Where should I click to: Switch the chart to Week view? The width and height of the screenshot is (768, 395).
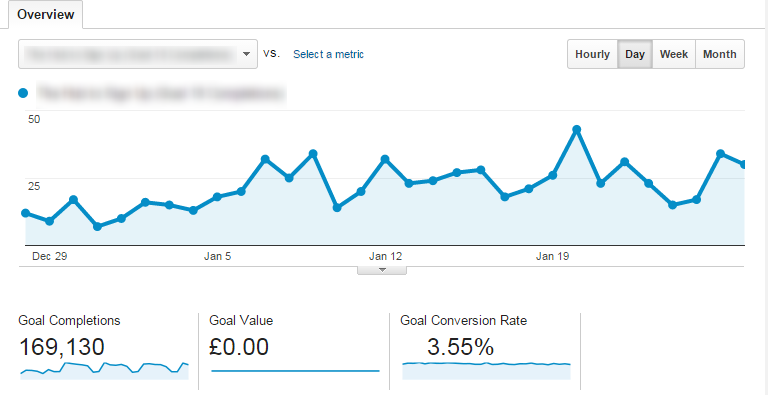click(674, 54)
